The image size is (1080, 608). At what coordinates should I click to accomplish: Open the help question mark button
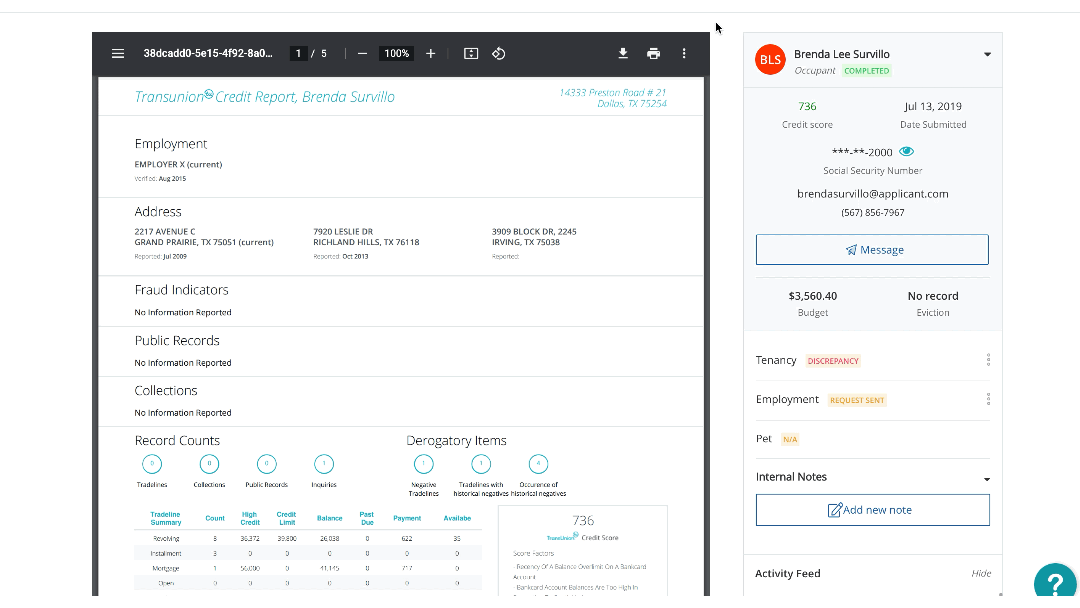click(1054, 584)
